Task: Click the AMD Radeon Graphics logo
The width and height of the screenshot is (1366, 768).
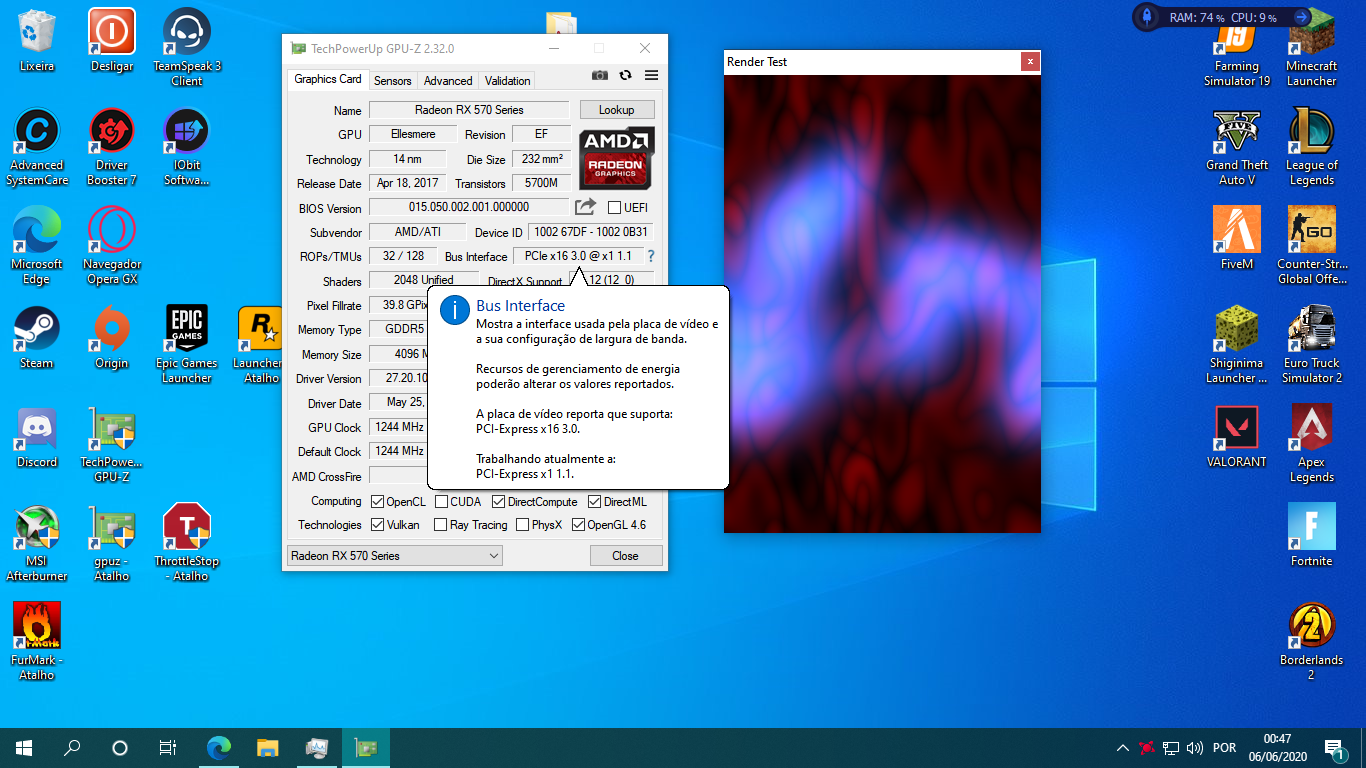Action: 617,158
